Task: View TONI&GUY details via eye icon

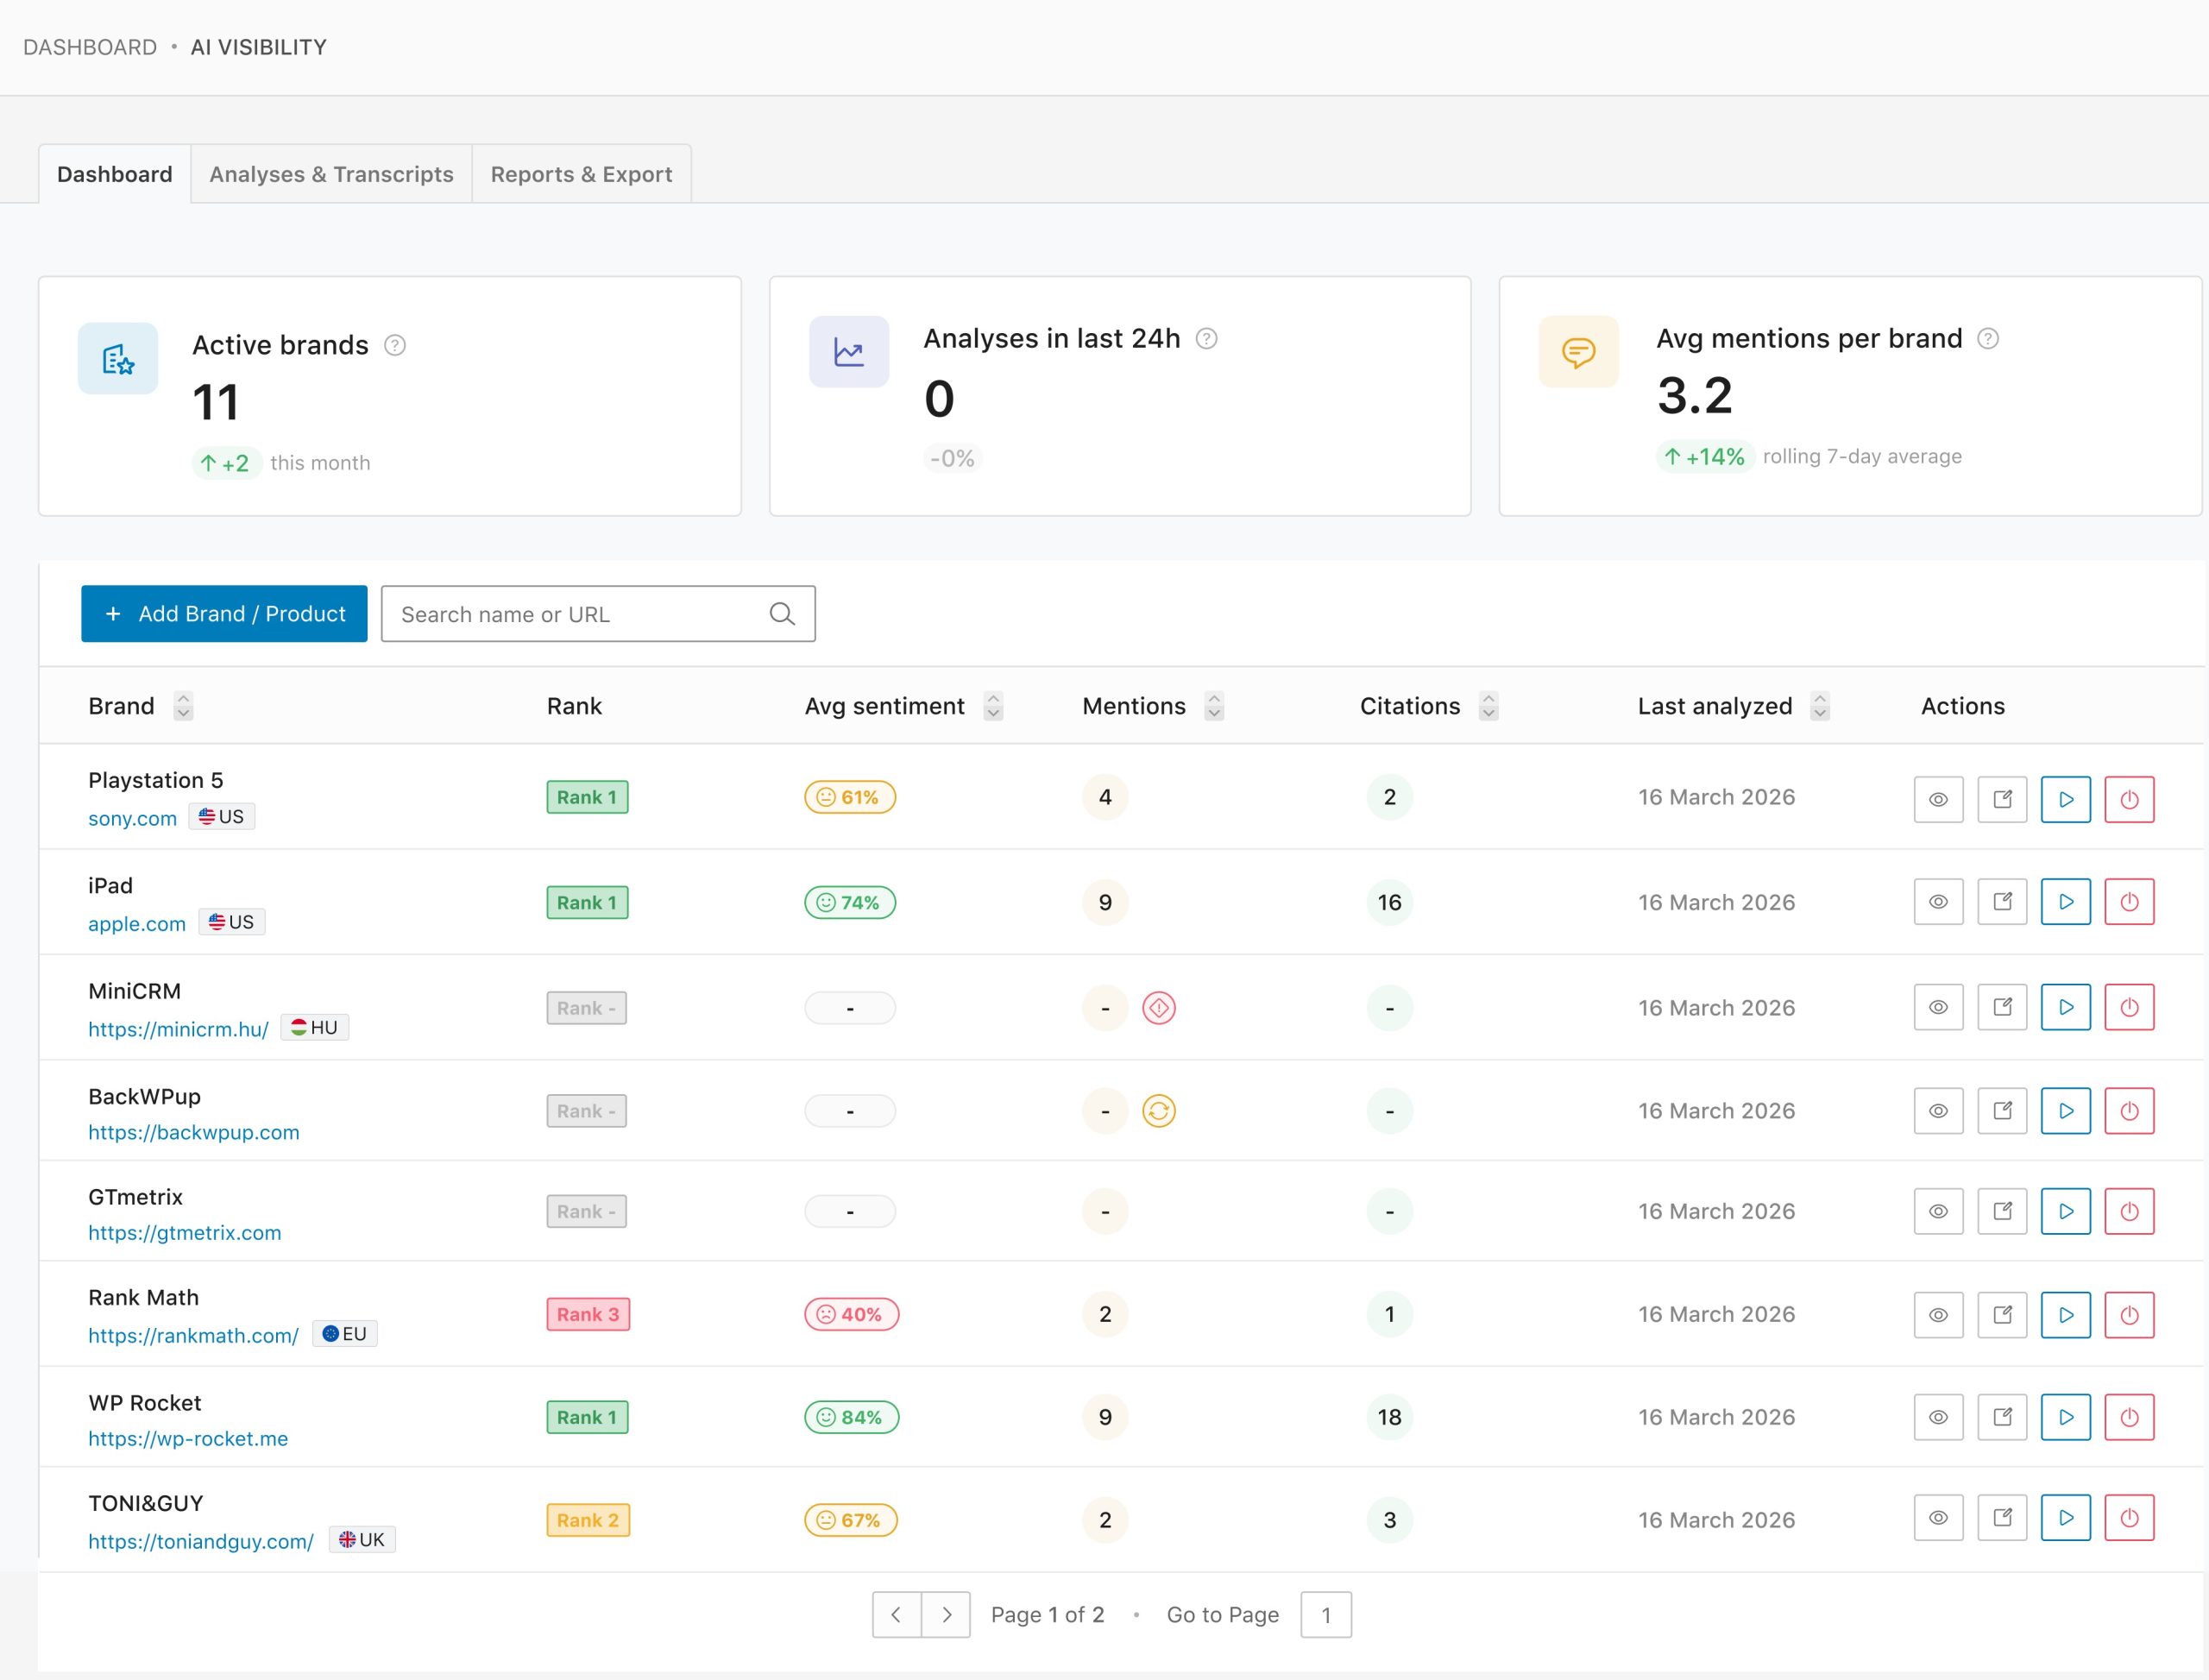Action: click(1938, 1518)
